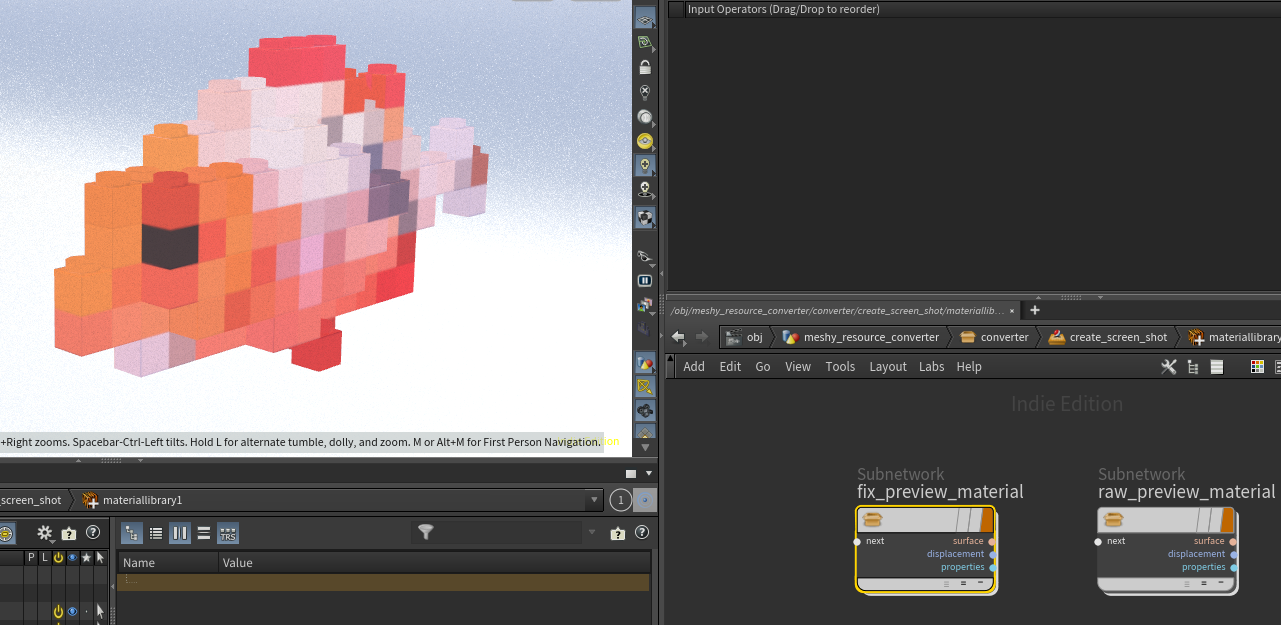Open the filter field dropdown arrow
Image resolution: width=1281 pixels, height=625 pixels.
[x=592, y=533]
